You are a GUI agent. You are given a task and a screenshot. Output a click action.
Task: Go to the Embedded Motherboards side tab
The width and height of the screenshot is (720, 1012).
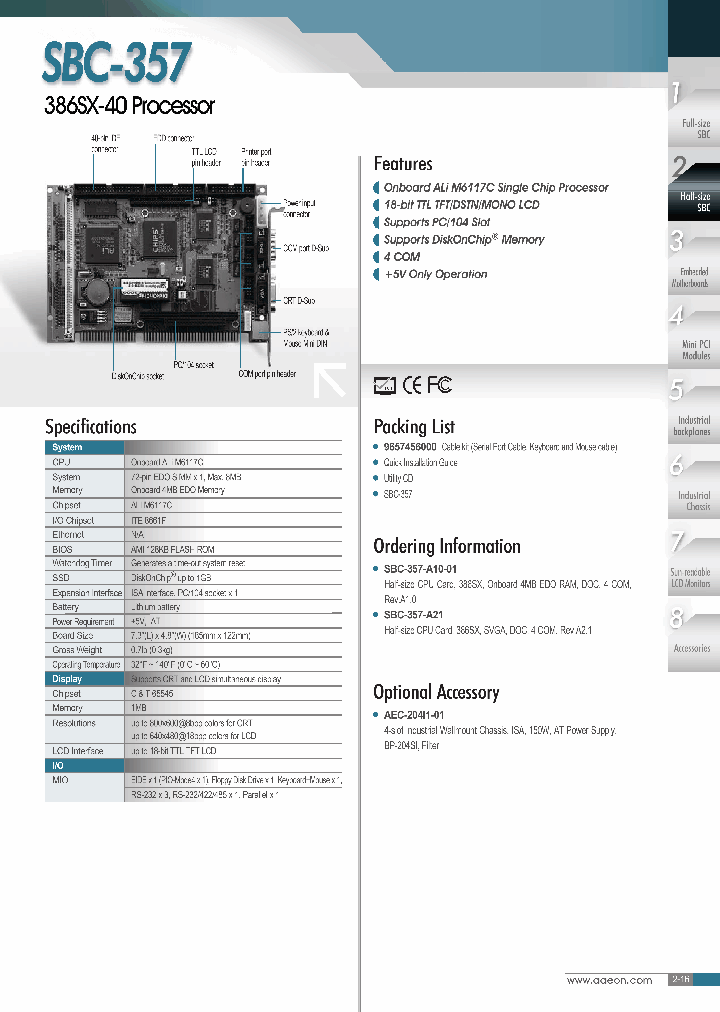(x=694, y=258)
